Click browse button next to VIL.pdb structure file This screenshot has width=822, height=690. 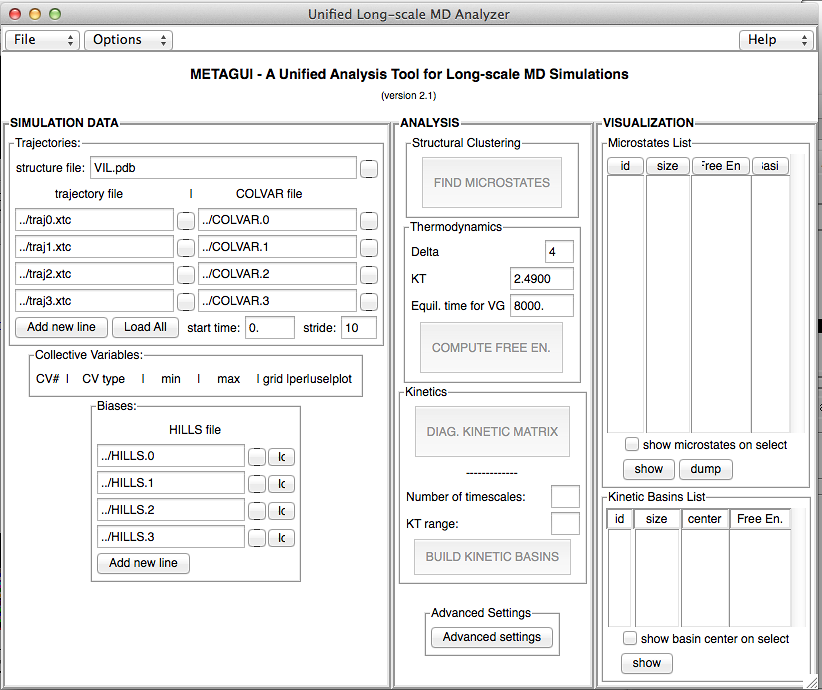[370, 168]
